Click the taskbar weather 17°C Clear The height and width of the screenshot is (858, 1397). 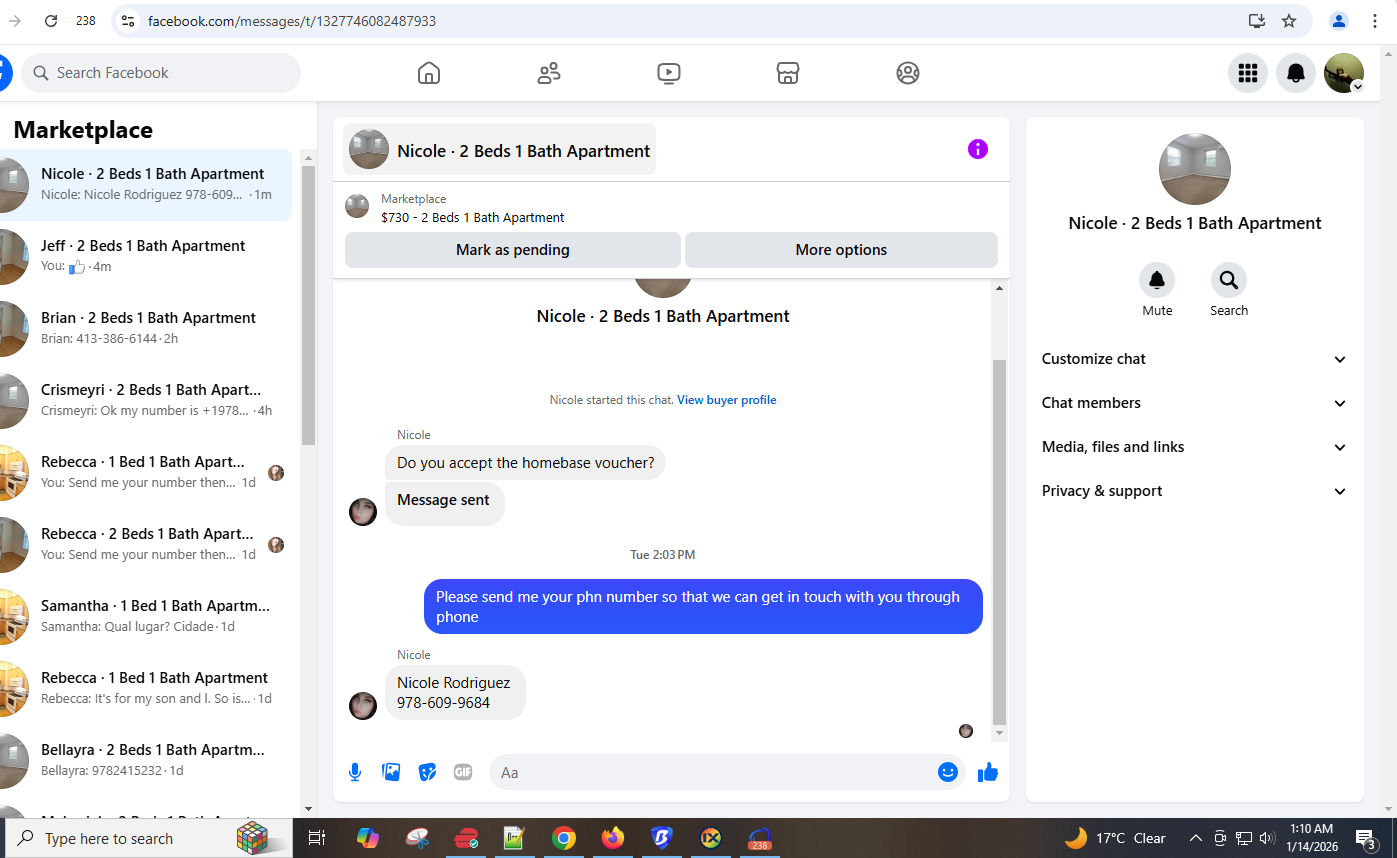coord(1115,838)
